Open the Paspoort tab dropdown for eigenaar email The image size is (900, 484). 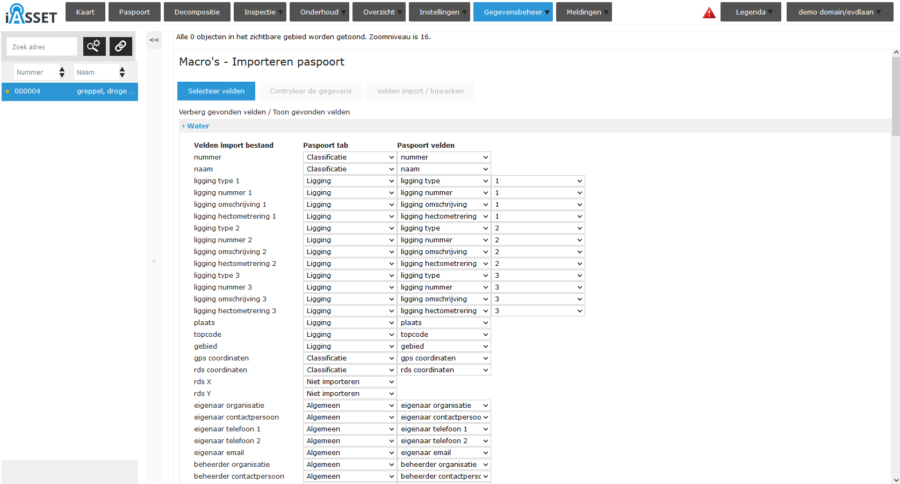point(350,452)
